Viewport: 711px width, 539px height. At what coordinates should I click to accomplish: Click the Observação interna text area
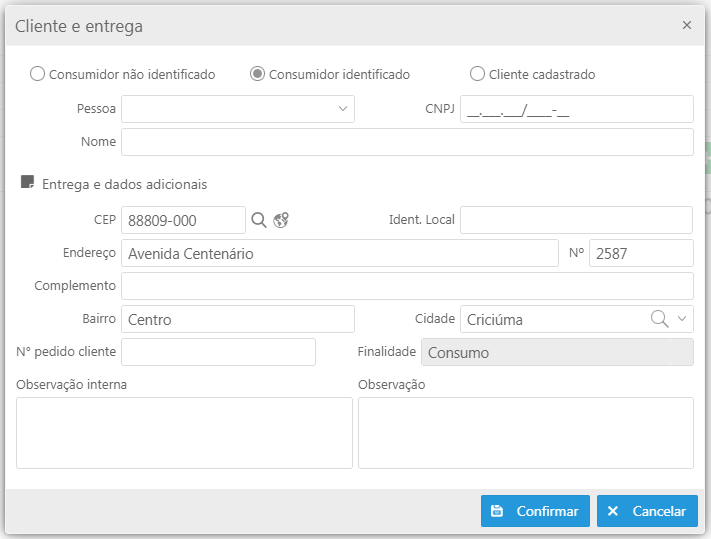tap(184, 433)
